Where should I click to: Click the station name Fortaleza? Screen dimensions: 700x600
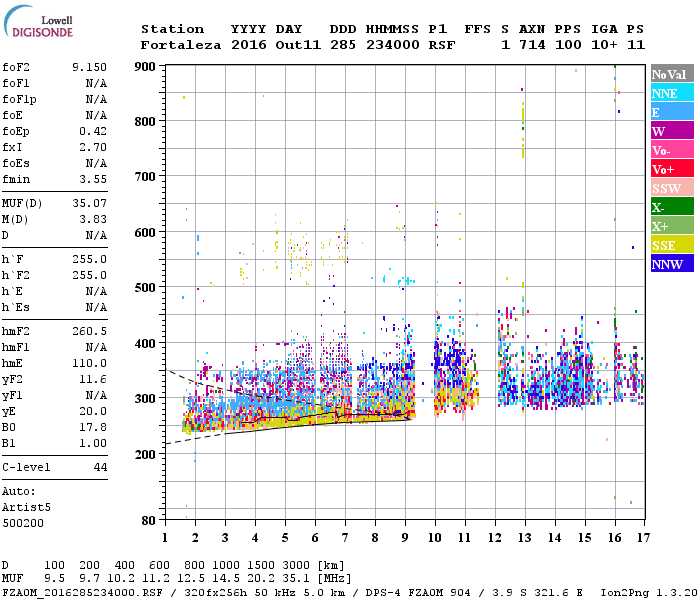pyautogui.click(x=181, y=45)
